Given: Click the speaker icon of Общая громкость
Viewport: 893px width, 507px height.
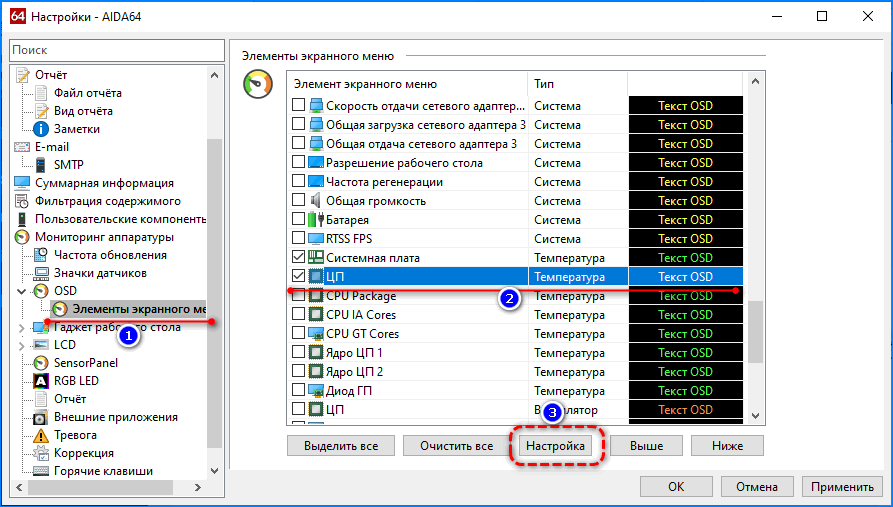Looking at the screenshot, I should 316,201.
